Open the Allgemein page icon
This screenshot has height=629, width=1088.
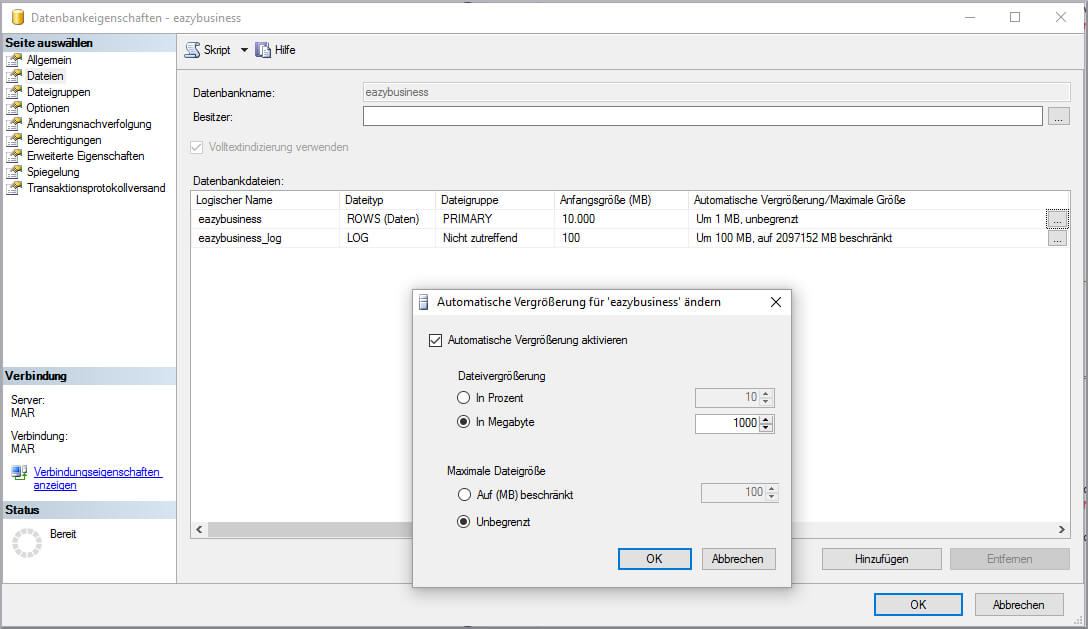(14, 60)
